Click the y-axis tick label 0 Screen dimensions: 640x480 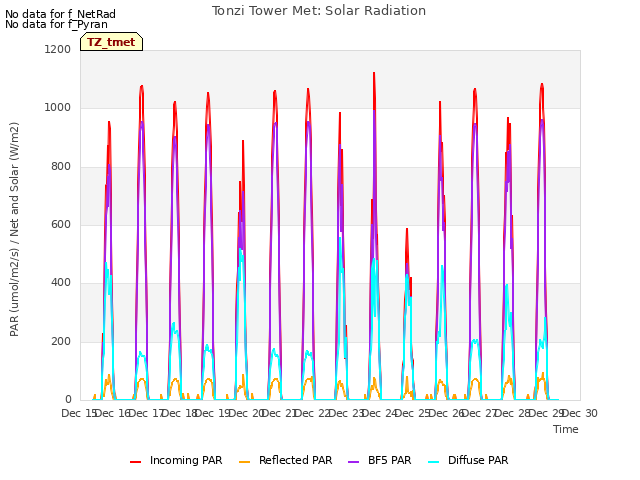coord(68,400)
